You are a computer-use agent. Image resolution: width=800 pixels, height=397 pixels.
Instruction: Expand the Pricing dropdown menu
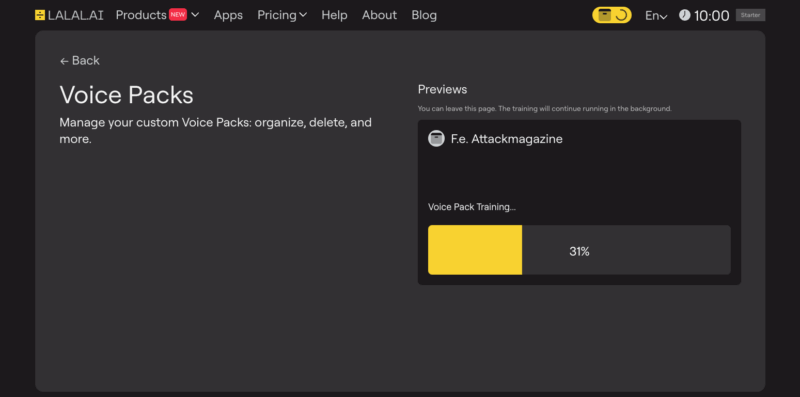[282, 15]
